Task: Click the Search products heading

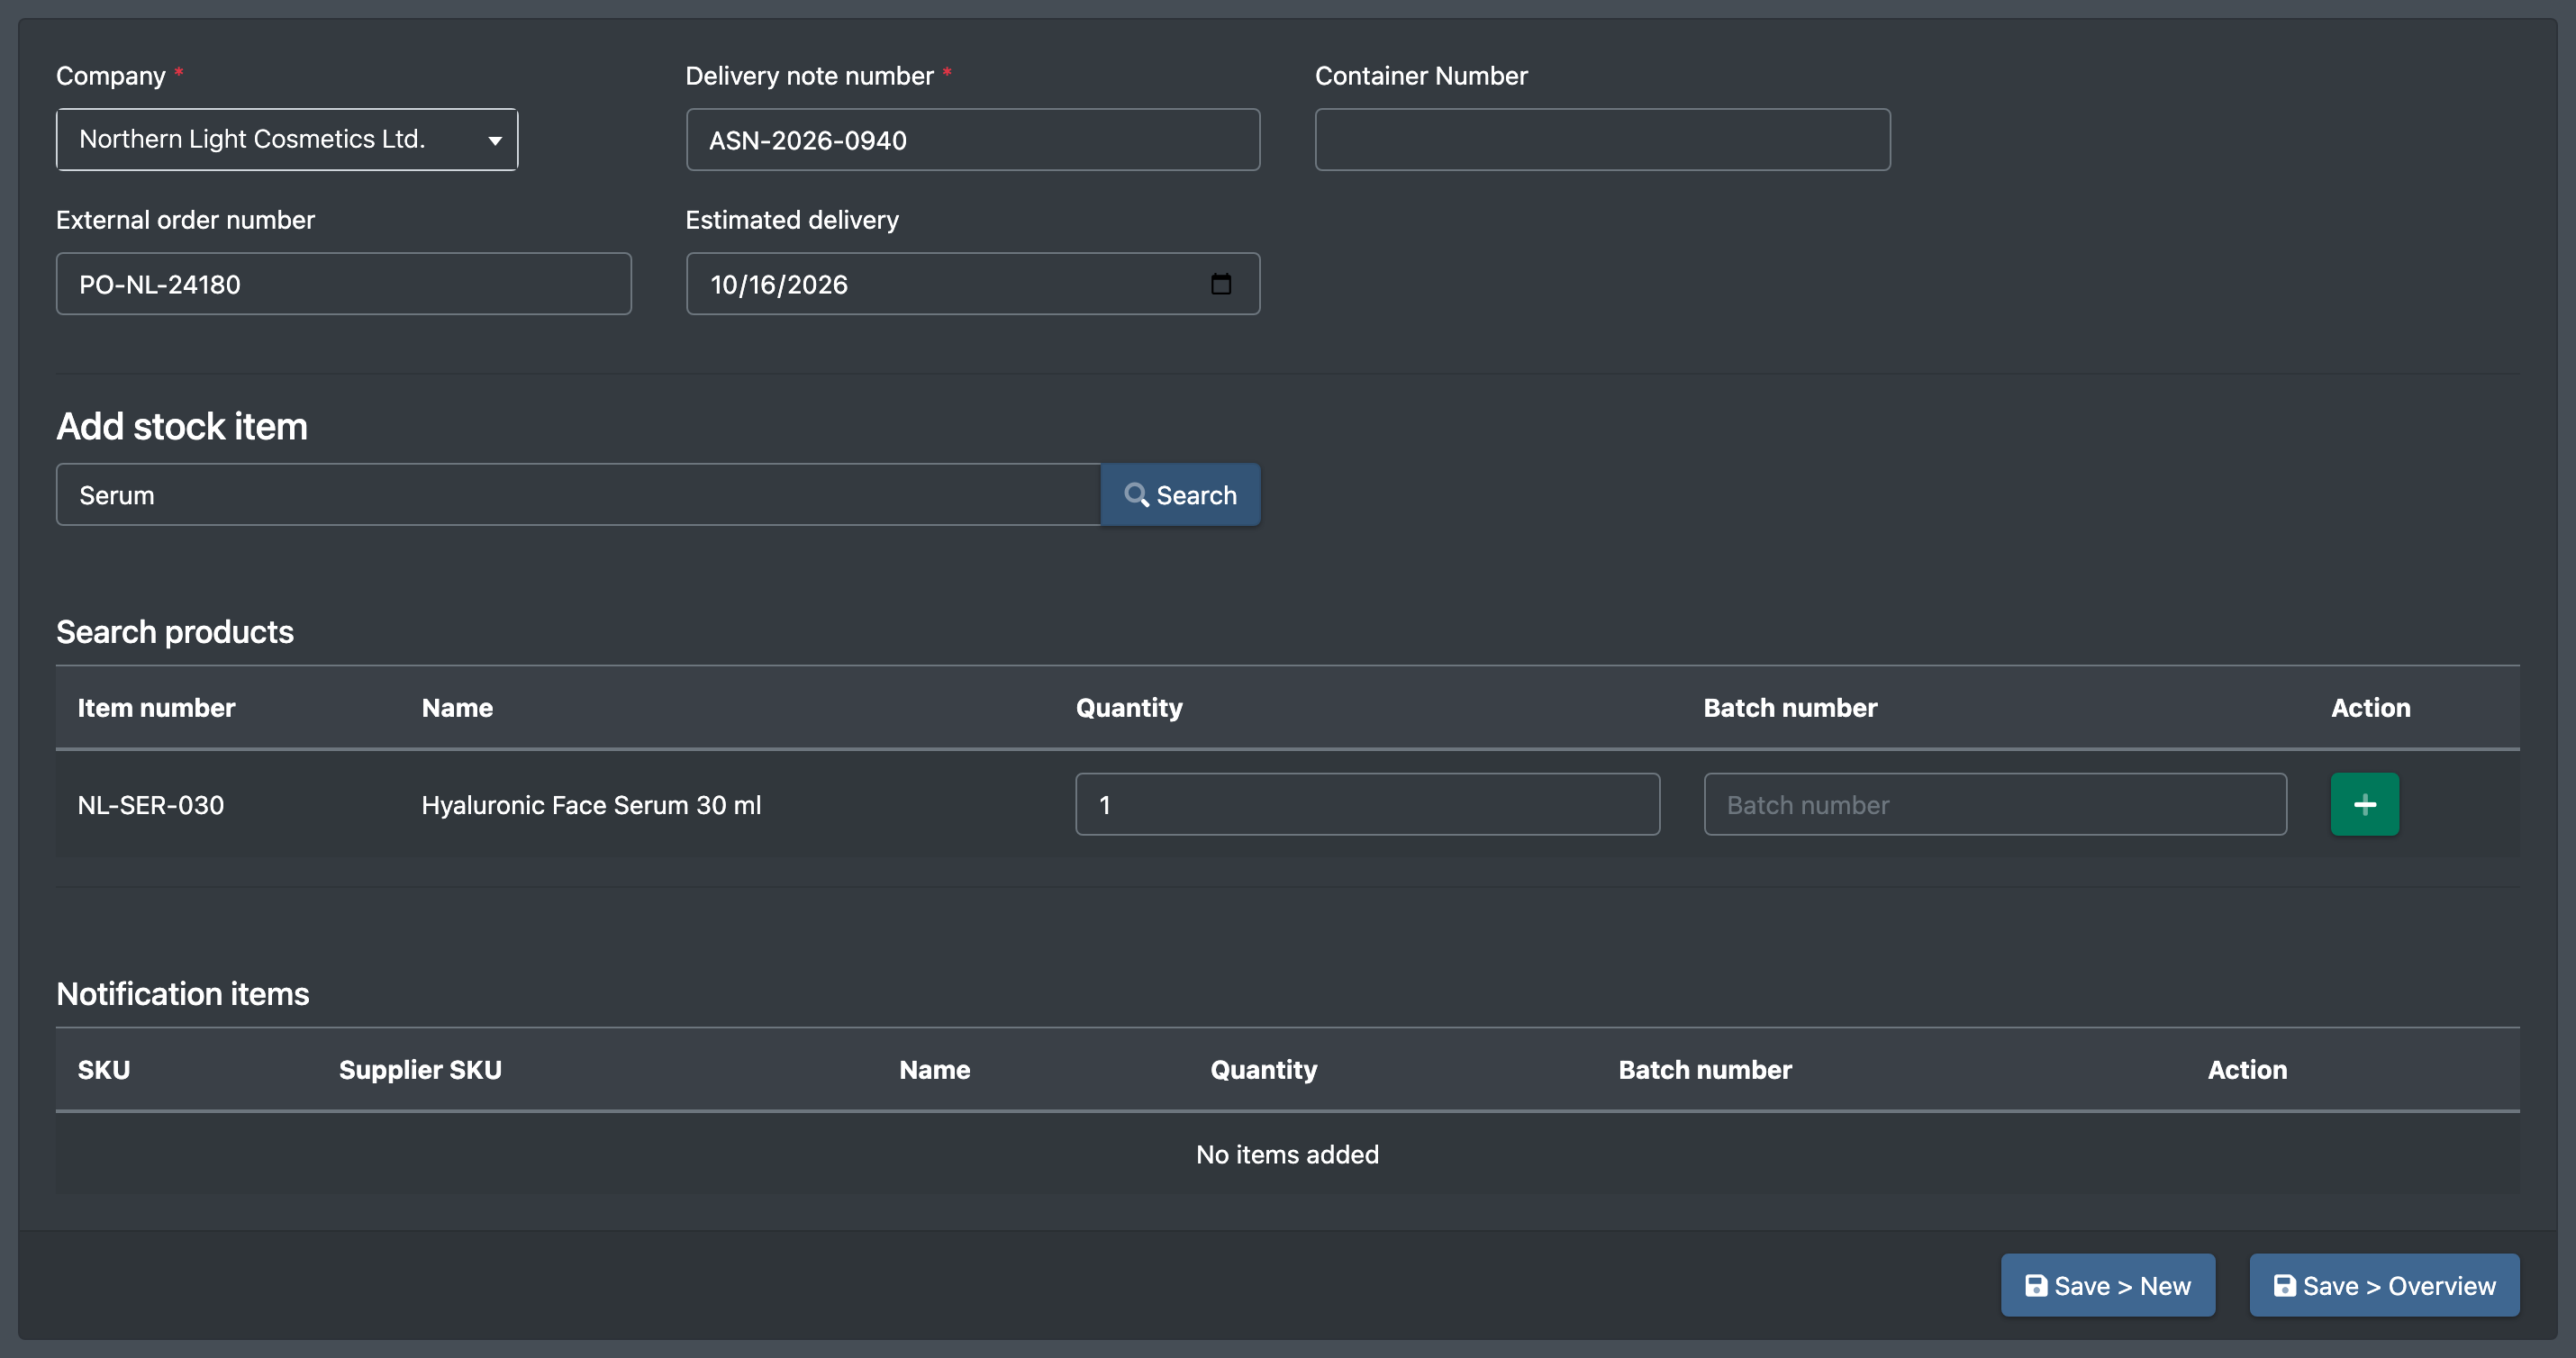Action: [x=175, y=632]
